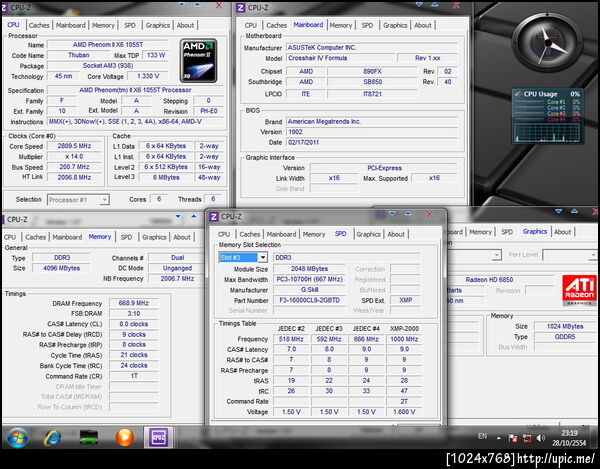Go to SPD tab in the Memory window
The width and height of the screenshot is (600, 469).
pos(126,237)
